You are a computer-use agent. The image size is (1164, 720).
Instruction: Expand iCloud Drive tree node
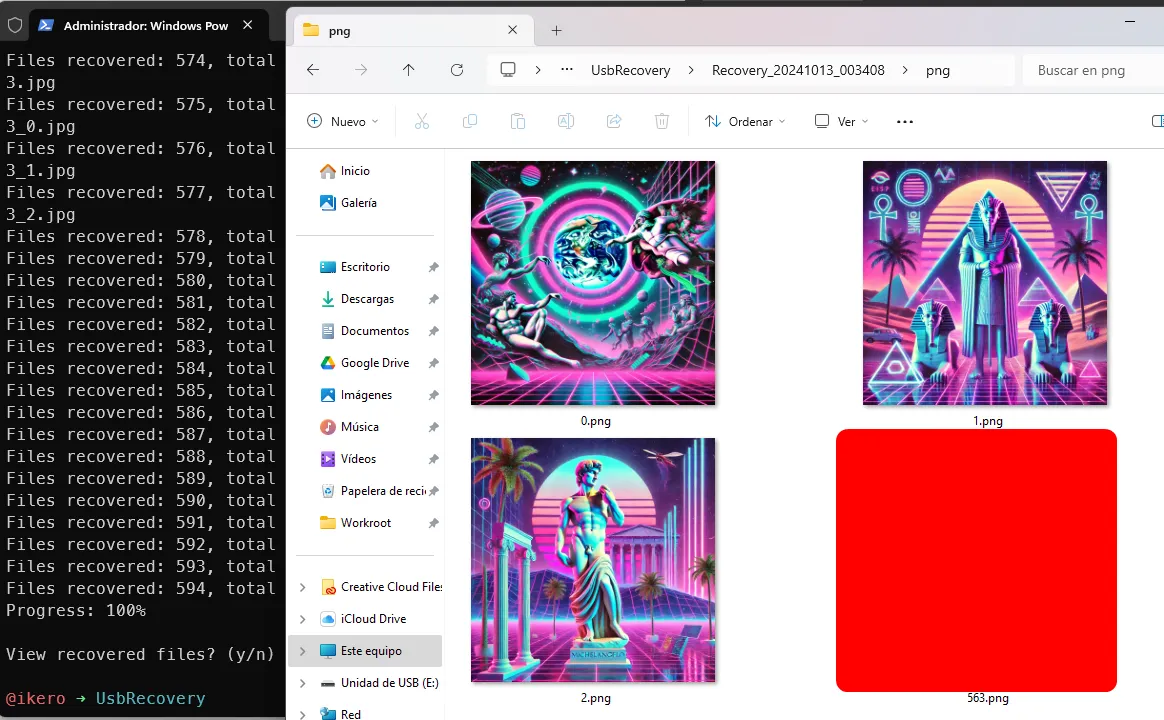click(302, 619)
